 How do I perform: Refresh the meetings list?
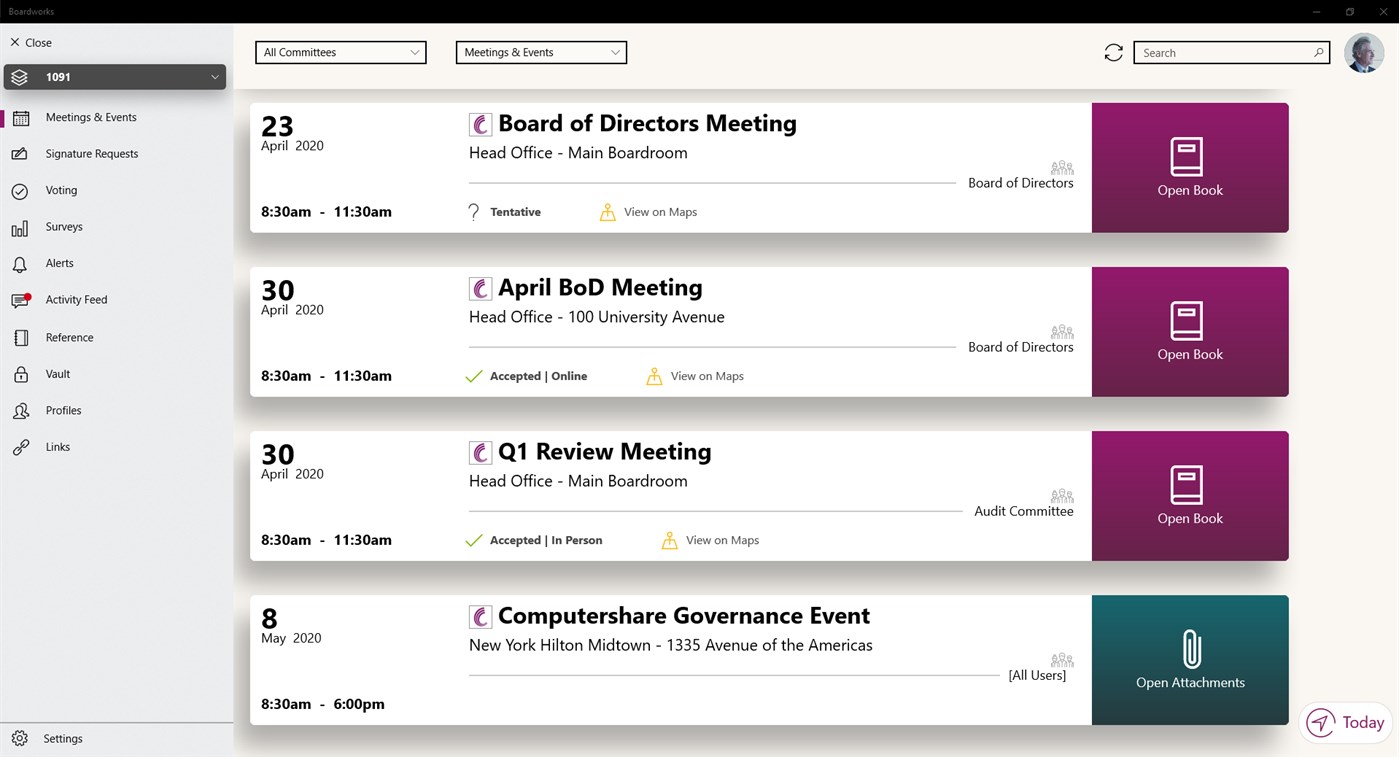[x=1113, y=52]
